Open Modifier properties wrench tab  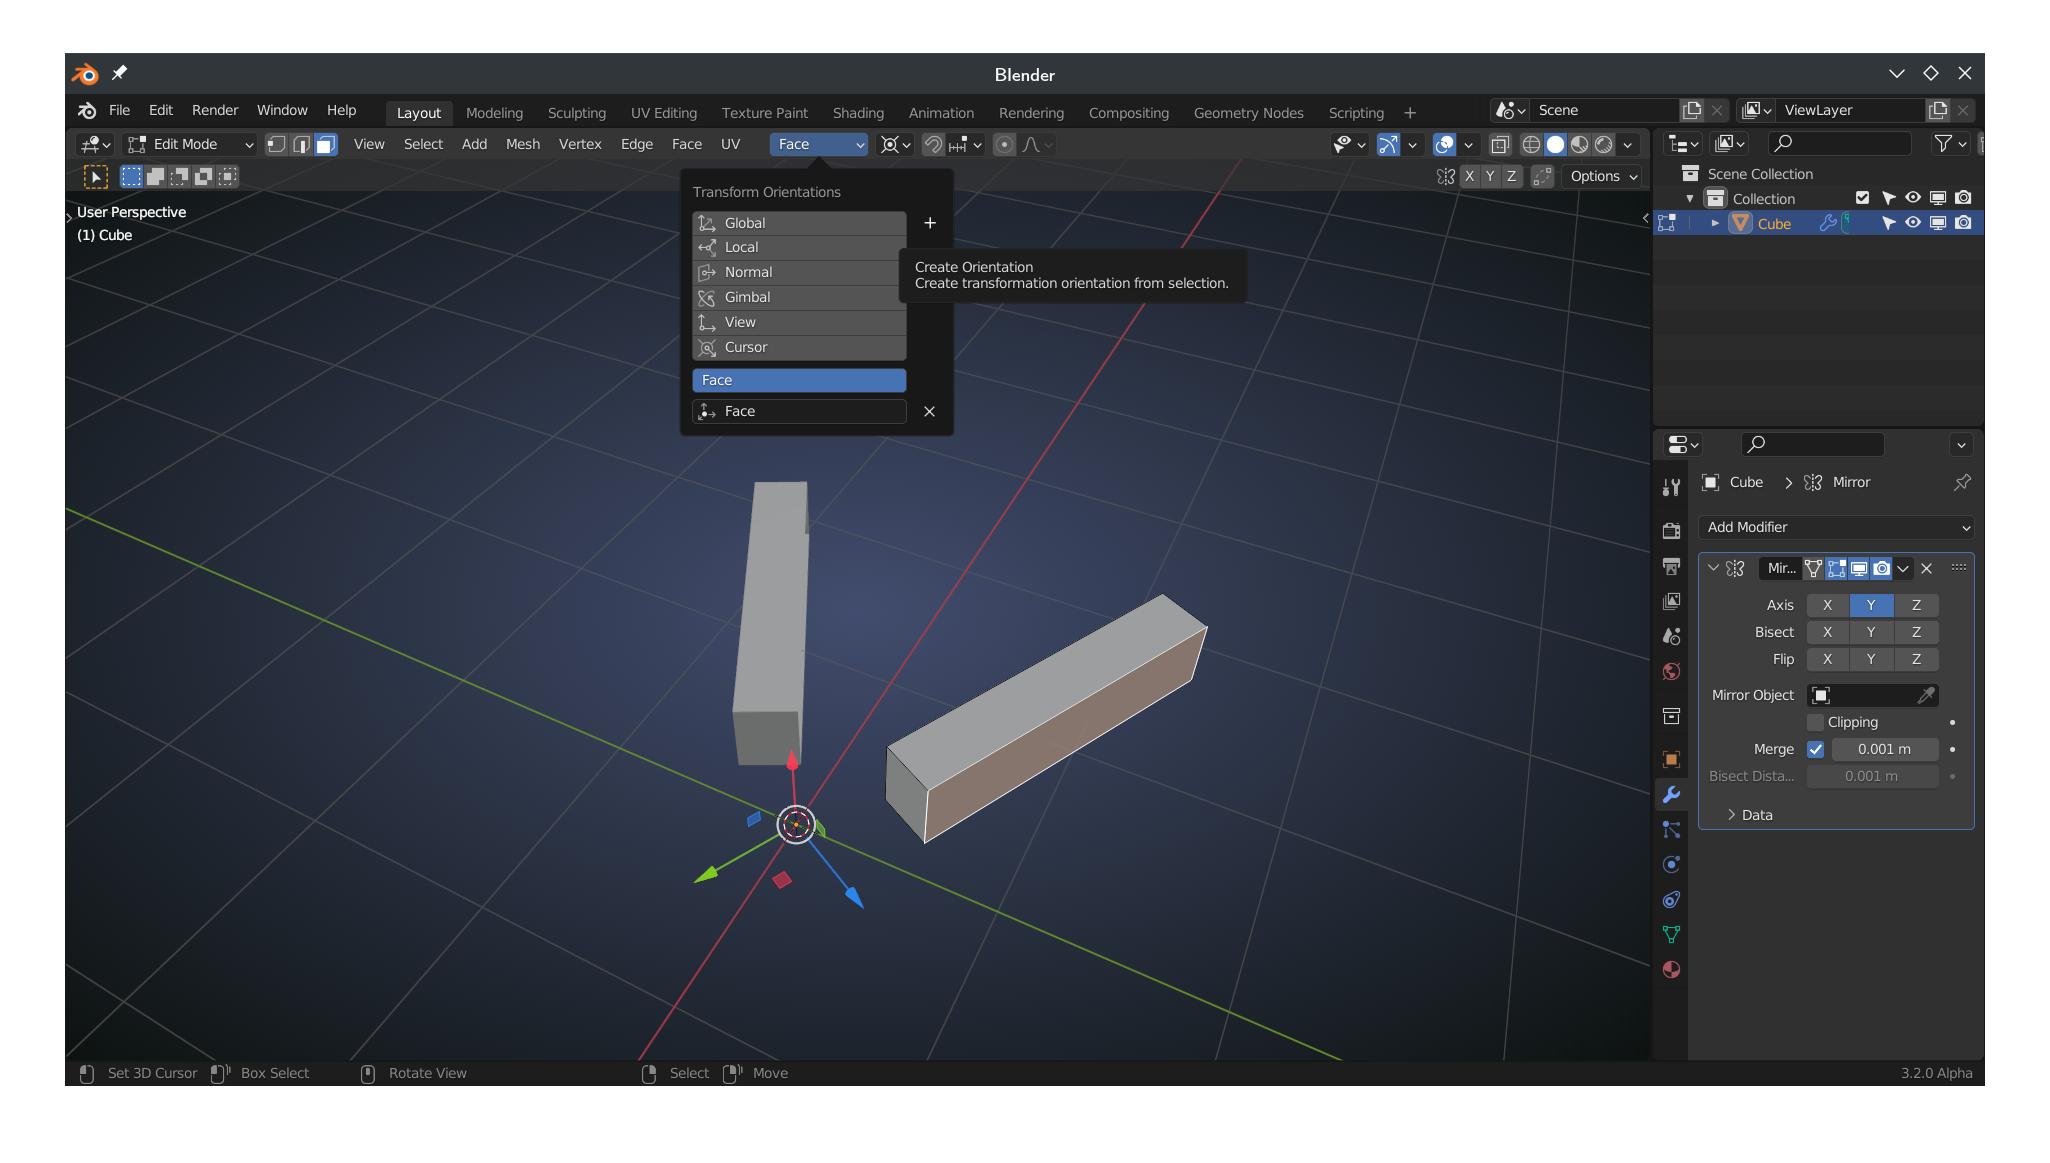click(x=1671, y=795)
